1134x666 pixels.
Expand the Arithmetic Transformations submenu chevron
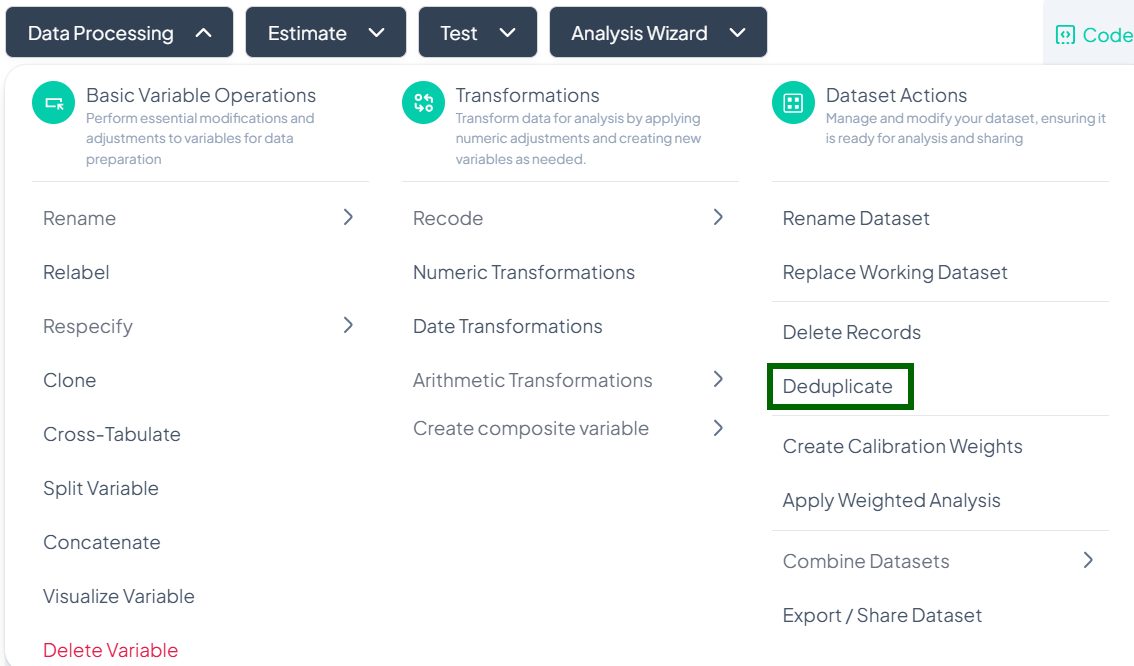tap(718, 379)
